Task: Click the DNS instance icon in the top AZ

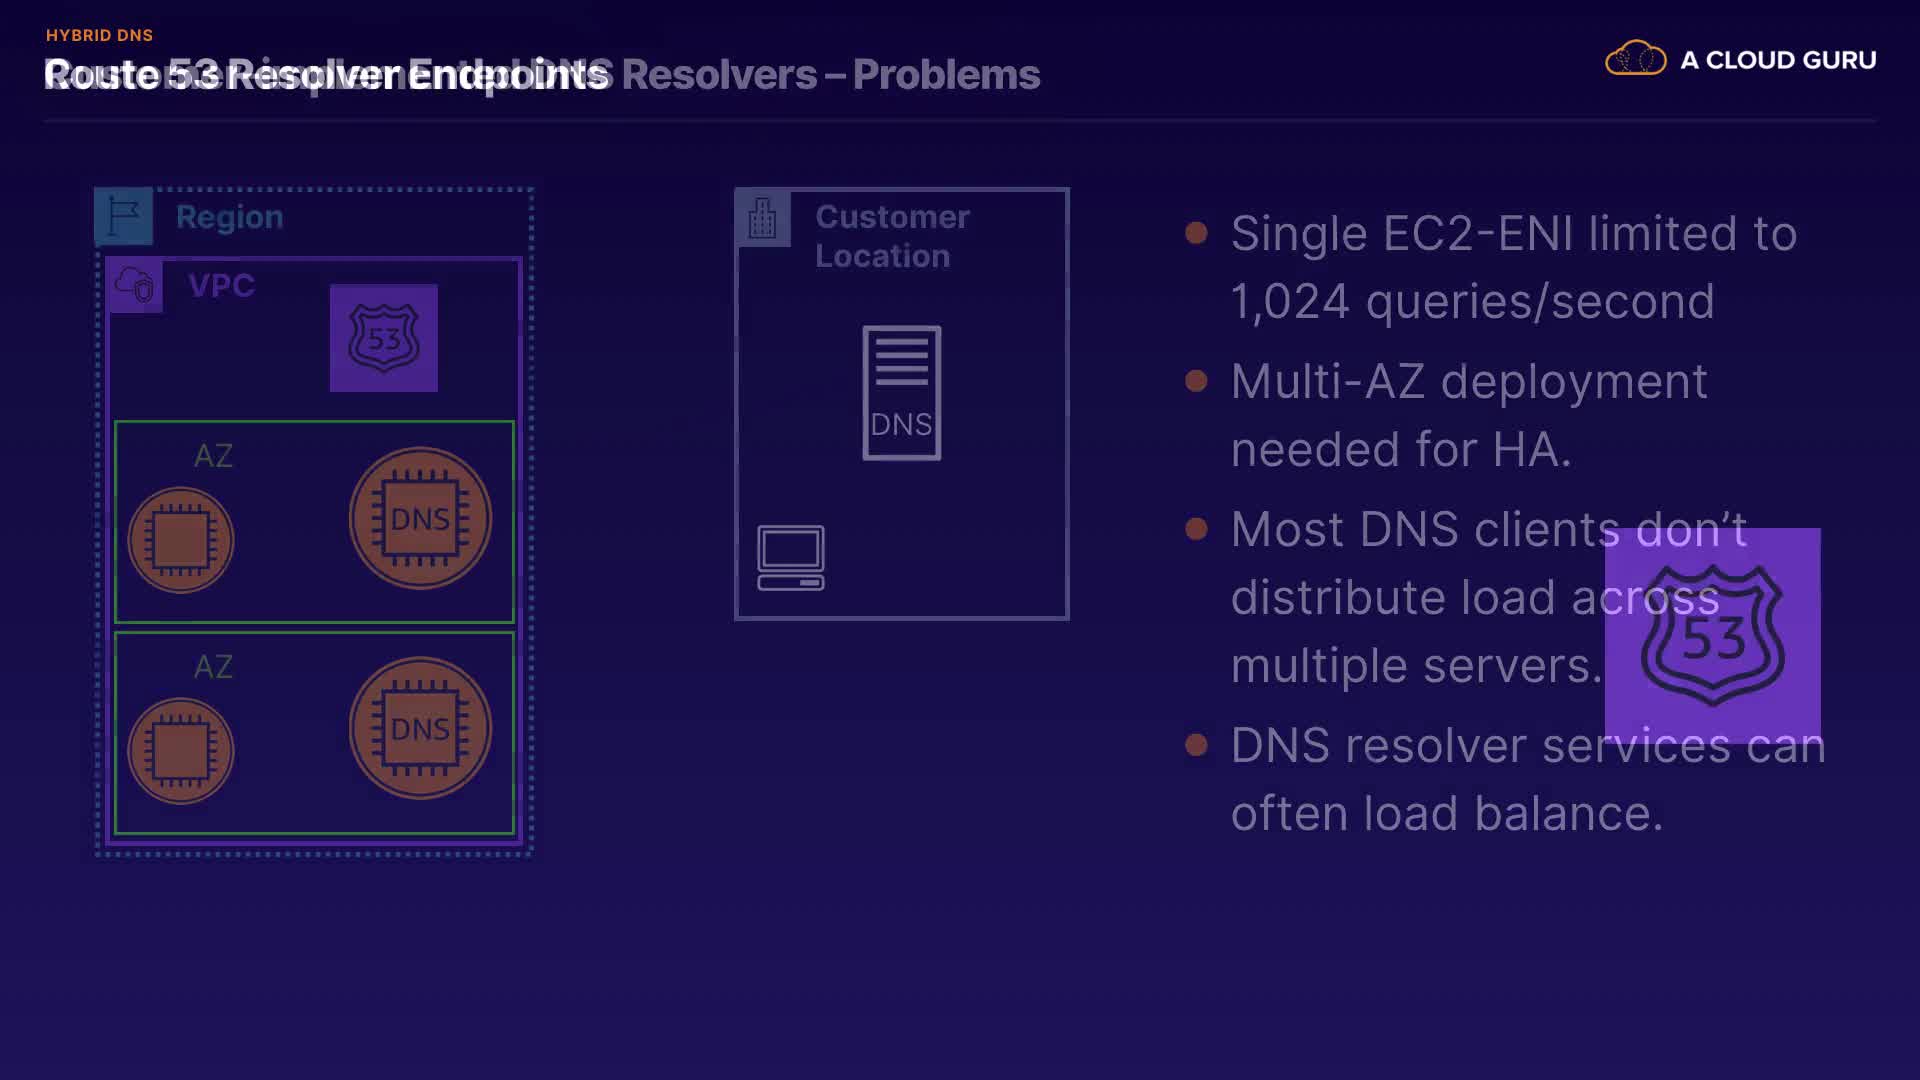Action: [420, 518]
